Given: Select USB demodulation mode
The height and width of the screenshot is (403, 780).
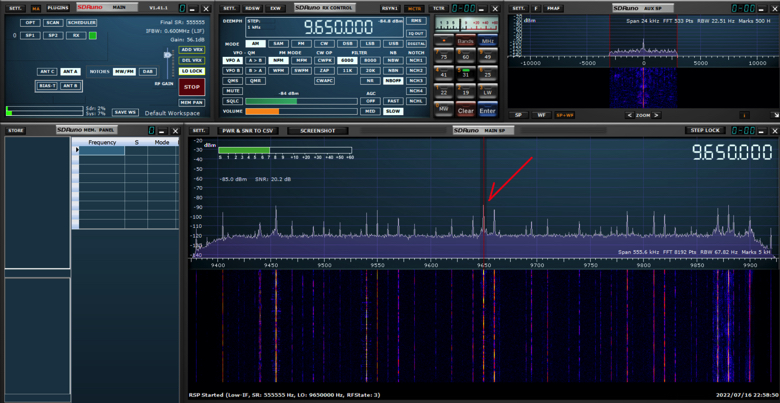Looking at the screenshot, I should 393,44.
